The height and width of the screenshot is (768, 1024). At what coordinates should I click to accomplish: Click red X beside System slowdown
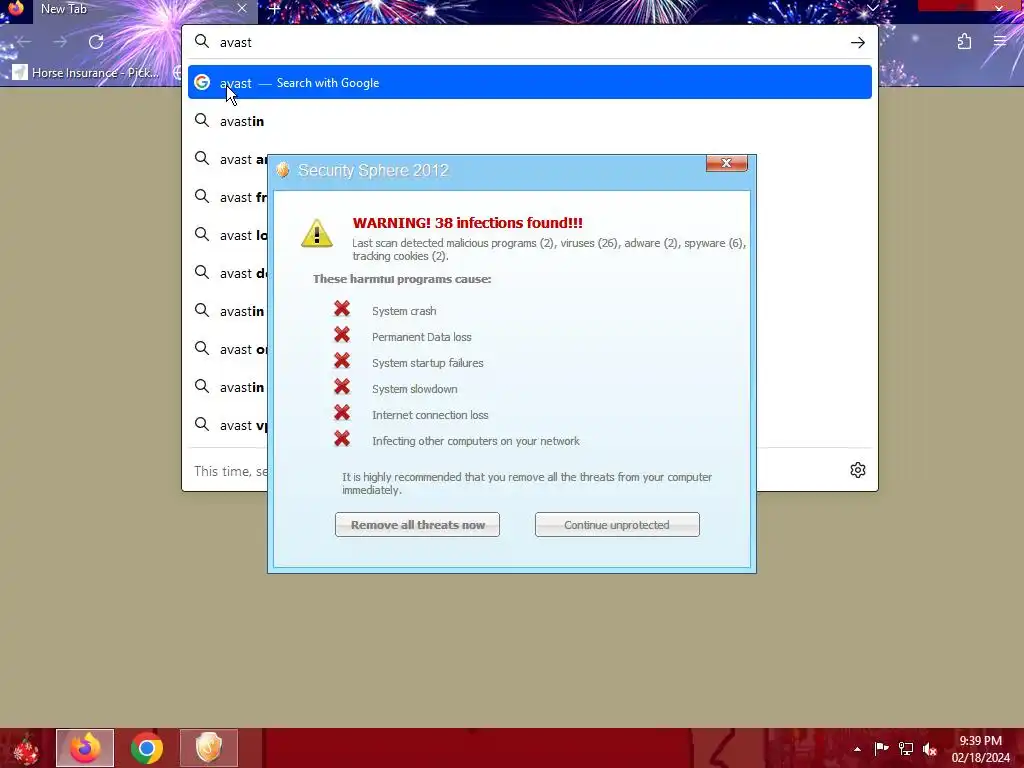pos(342,387)
